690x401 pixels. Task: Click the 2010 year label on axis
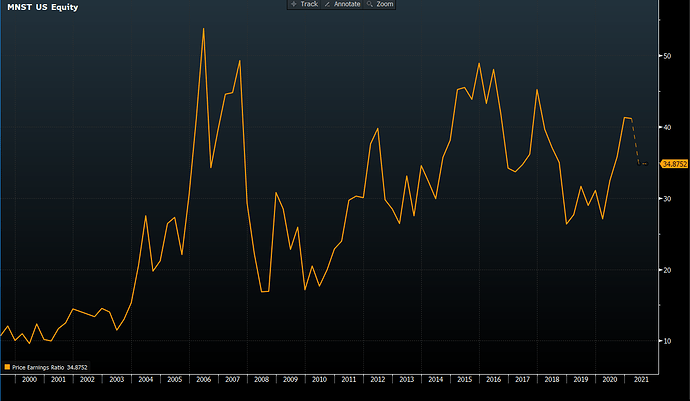click(x=320, y=380)
